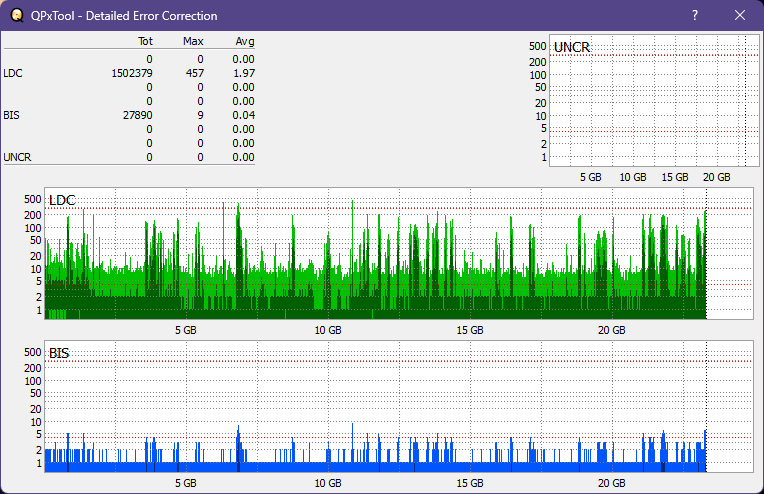Click the UNCR row label in the table
Viewport: 764px width, 494px height.
[x=17, y=157]
